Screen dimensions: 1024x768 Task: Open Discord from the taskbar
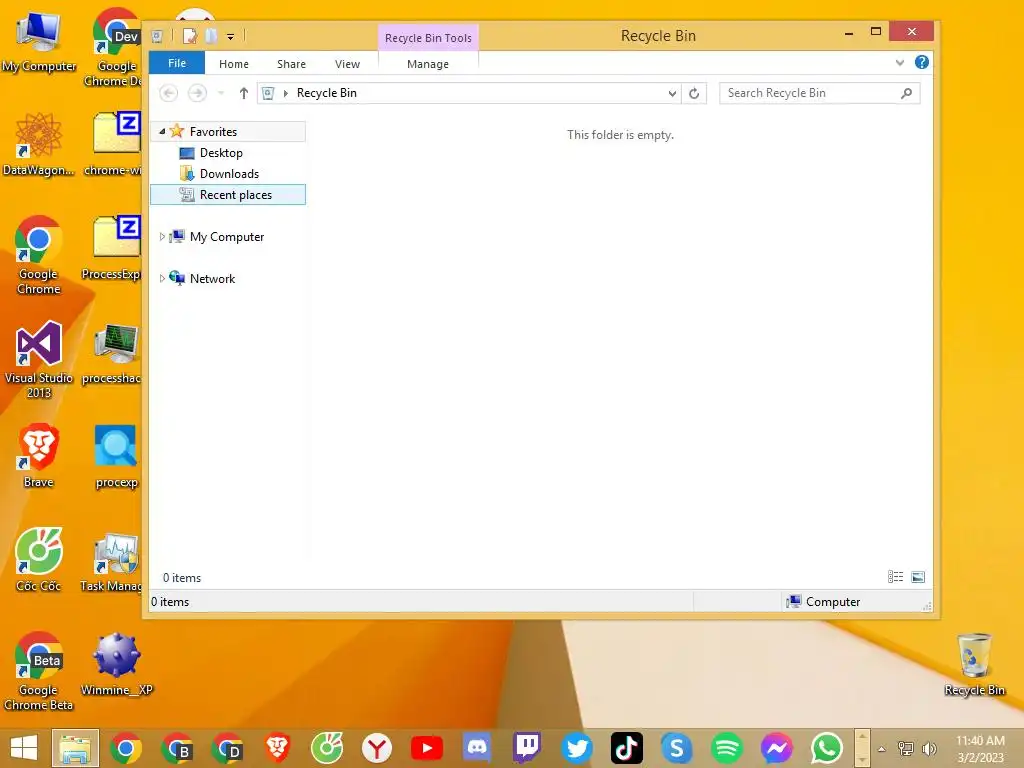pyautogui.click(x=477, y=748)
